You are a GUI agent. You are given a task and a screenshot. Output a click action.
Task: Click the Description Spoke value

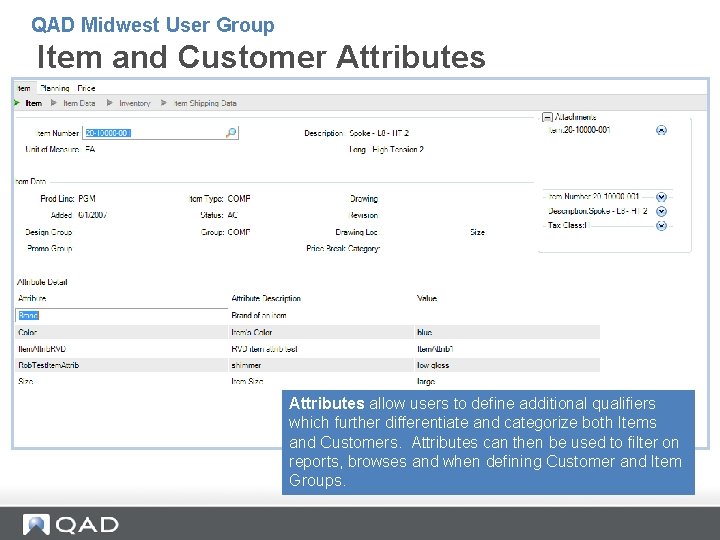click(379, 133)
